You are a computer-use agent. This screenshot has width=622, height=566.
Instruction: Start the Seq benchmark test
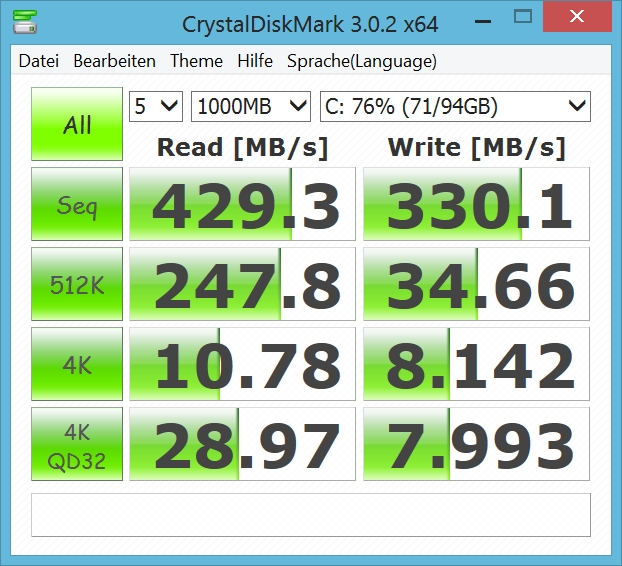click(x=77, y=204)
